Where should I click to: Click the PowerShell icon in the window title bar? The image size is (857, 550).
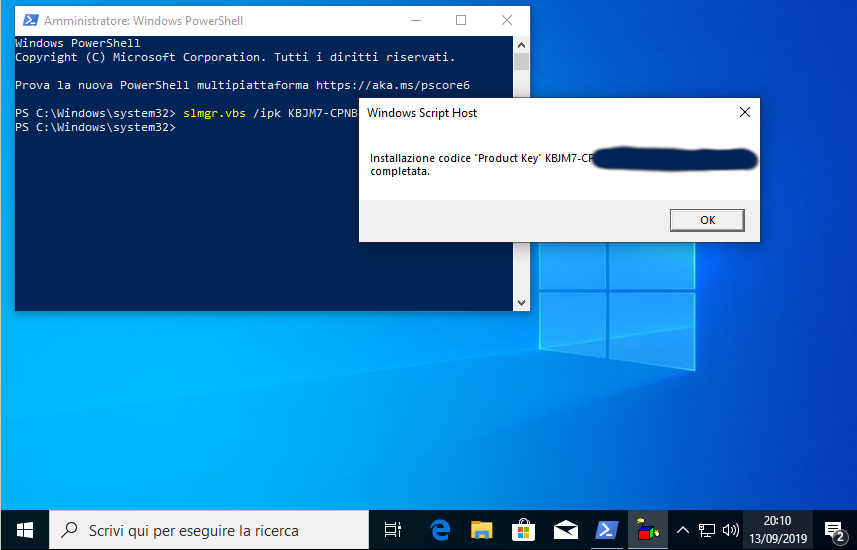[x=31, y=20]
